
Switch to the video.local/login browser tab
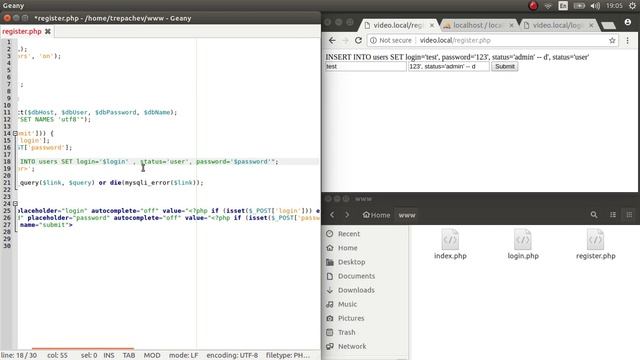(x=557, y=25)
